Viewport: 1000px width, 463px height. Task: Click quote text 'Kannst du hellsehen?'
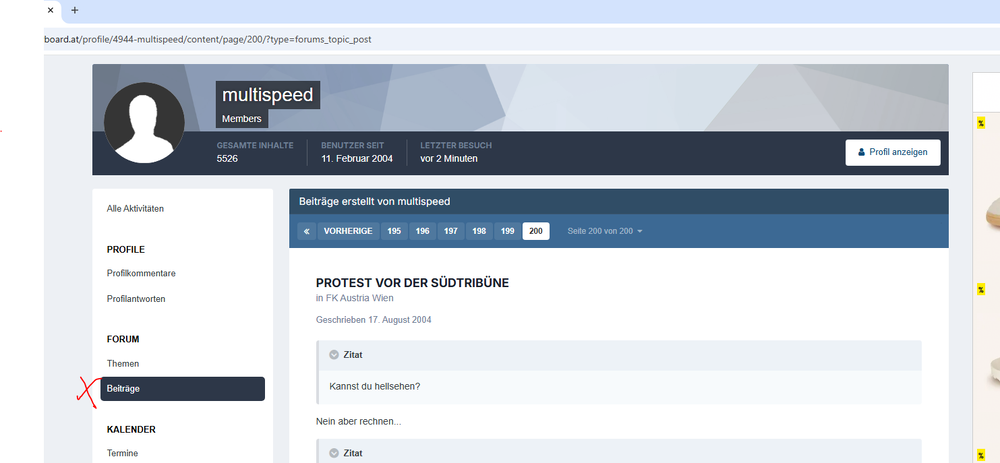[x=375, y=386]
